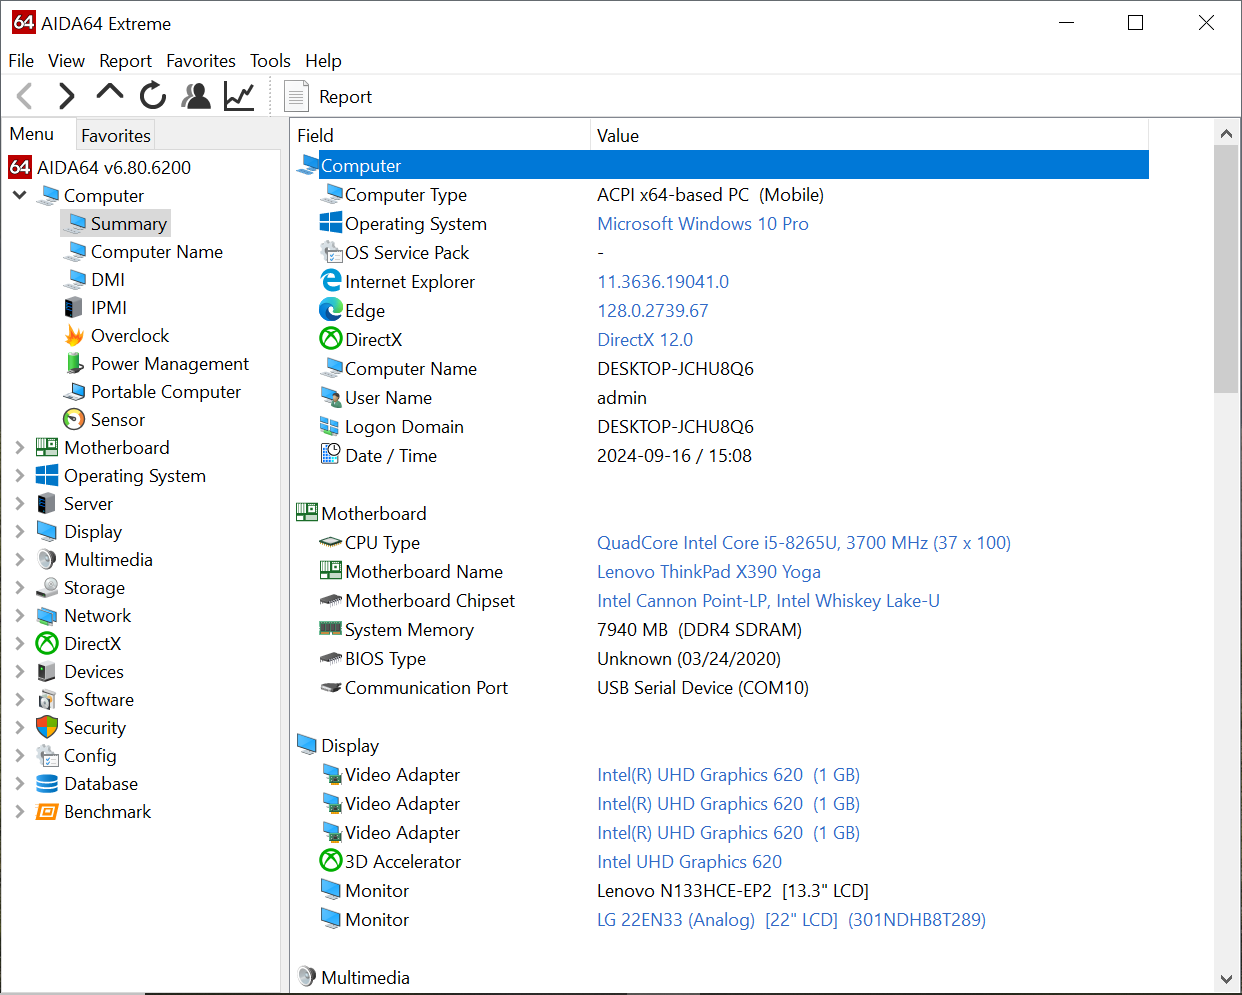The image size is (1242, 995).
Task: Expand the Operating System tree node
Action: pos(19,475)
